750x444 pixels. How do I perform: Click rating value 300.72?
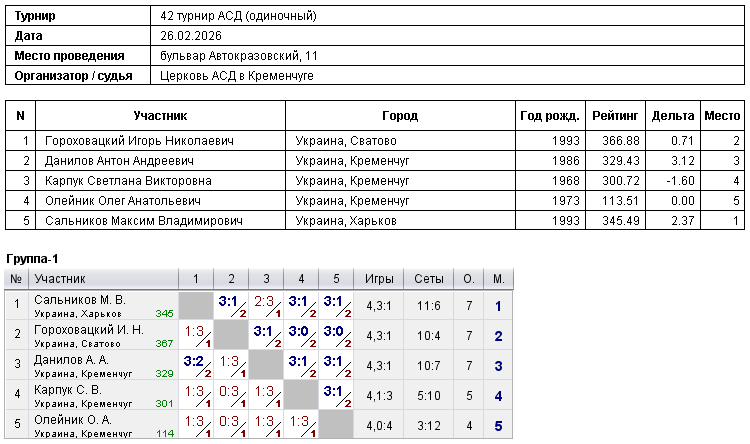click(x=621, y=181)
